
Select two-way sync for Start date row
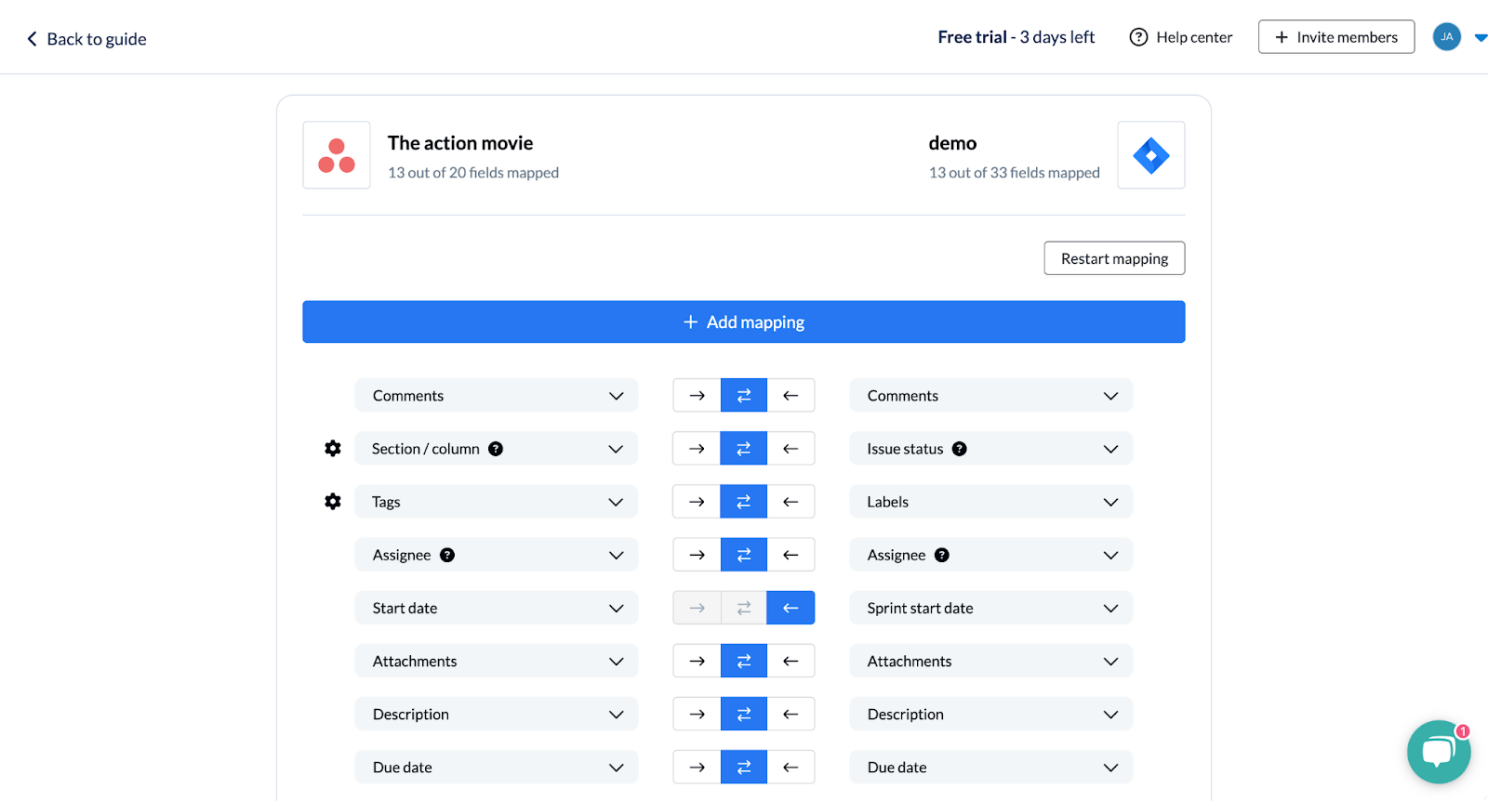pos(744,608)
